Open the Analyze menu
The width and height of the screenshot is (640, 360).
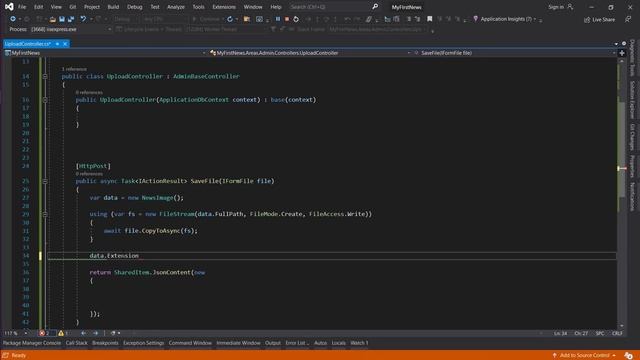[176, 7]
